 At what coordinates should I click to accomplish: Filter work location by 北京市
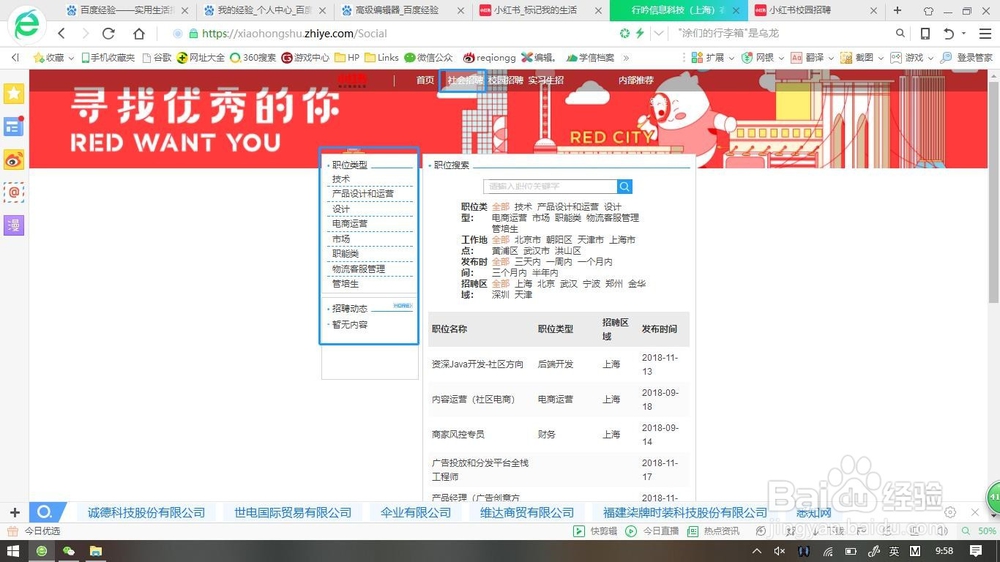click(x=527, y=239)
